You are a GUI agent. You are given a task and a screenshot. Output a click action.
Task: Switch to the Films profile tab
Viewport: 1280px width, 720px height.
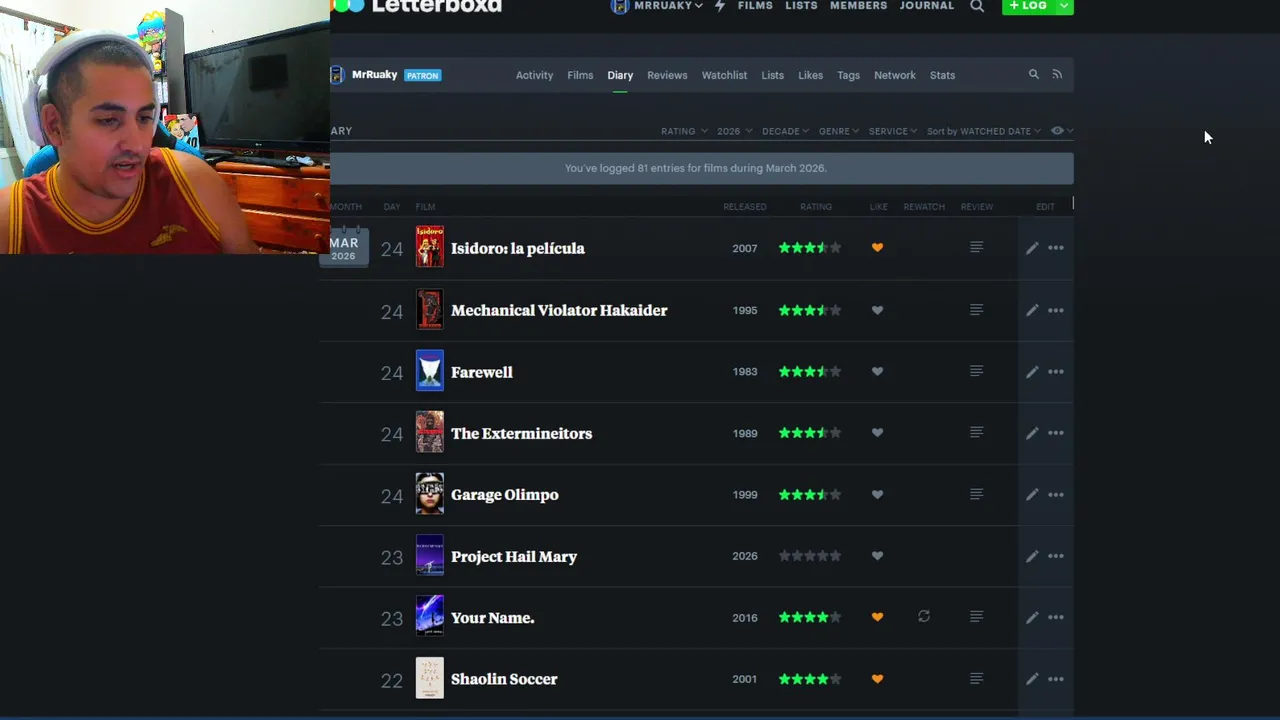tap(580, 75)
